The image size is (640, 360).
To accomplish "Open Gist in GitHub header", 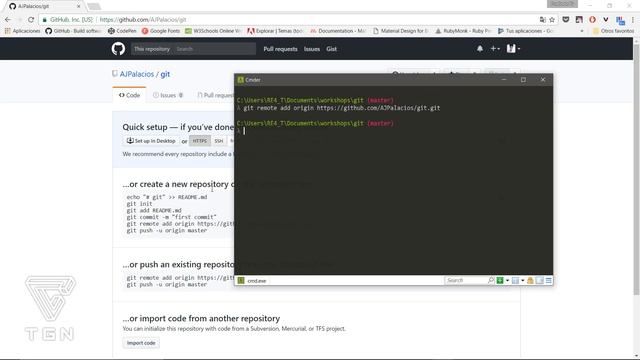I will point(331,49).
